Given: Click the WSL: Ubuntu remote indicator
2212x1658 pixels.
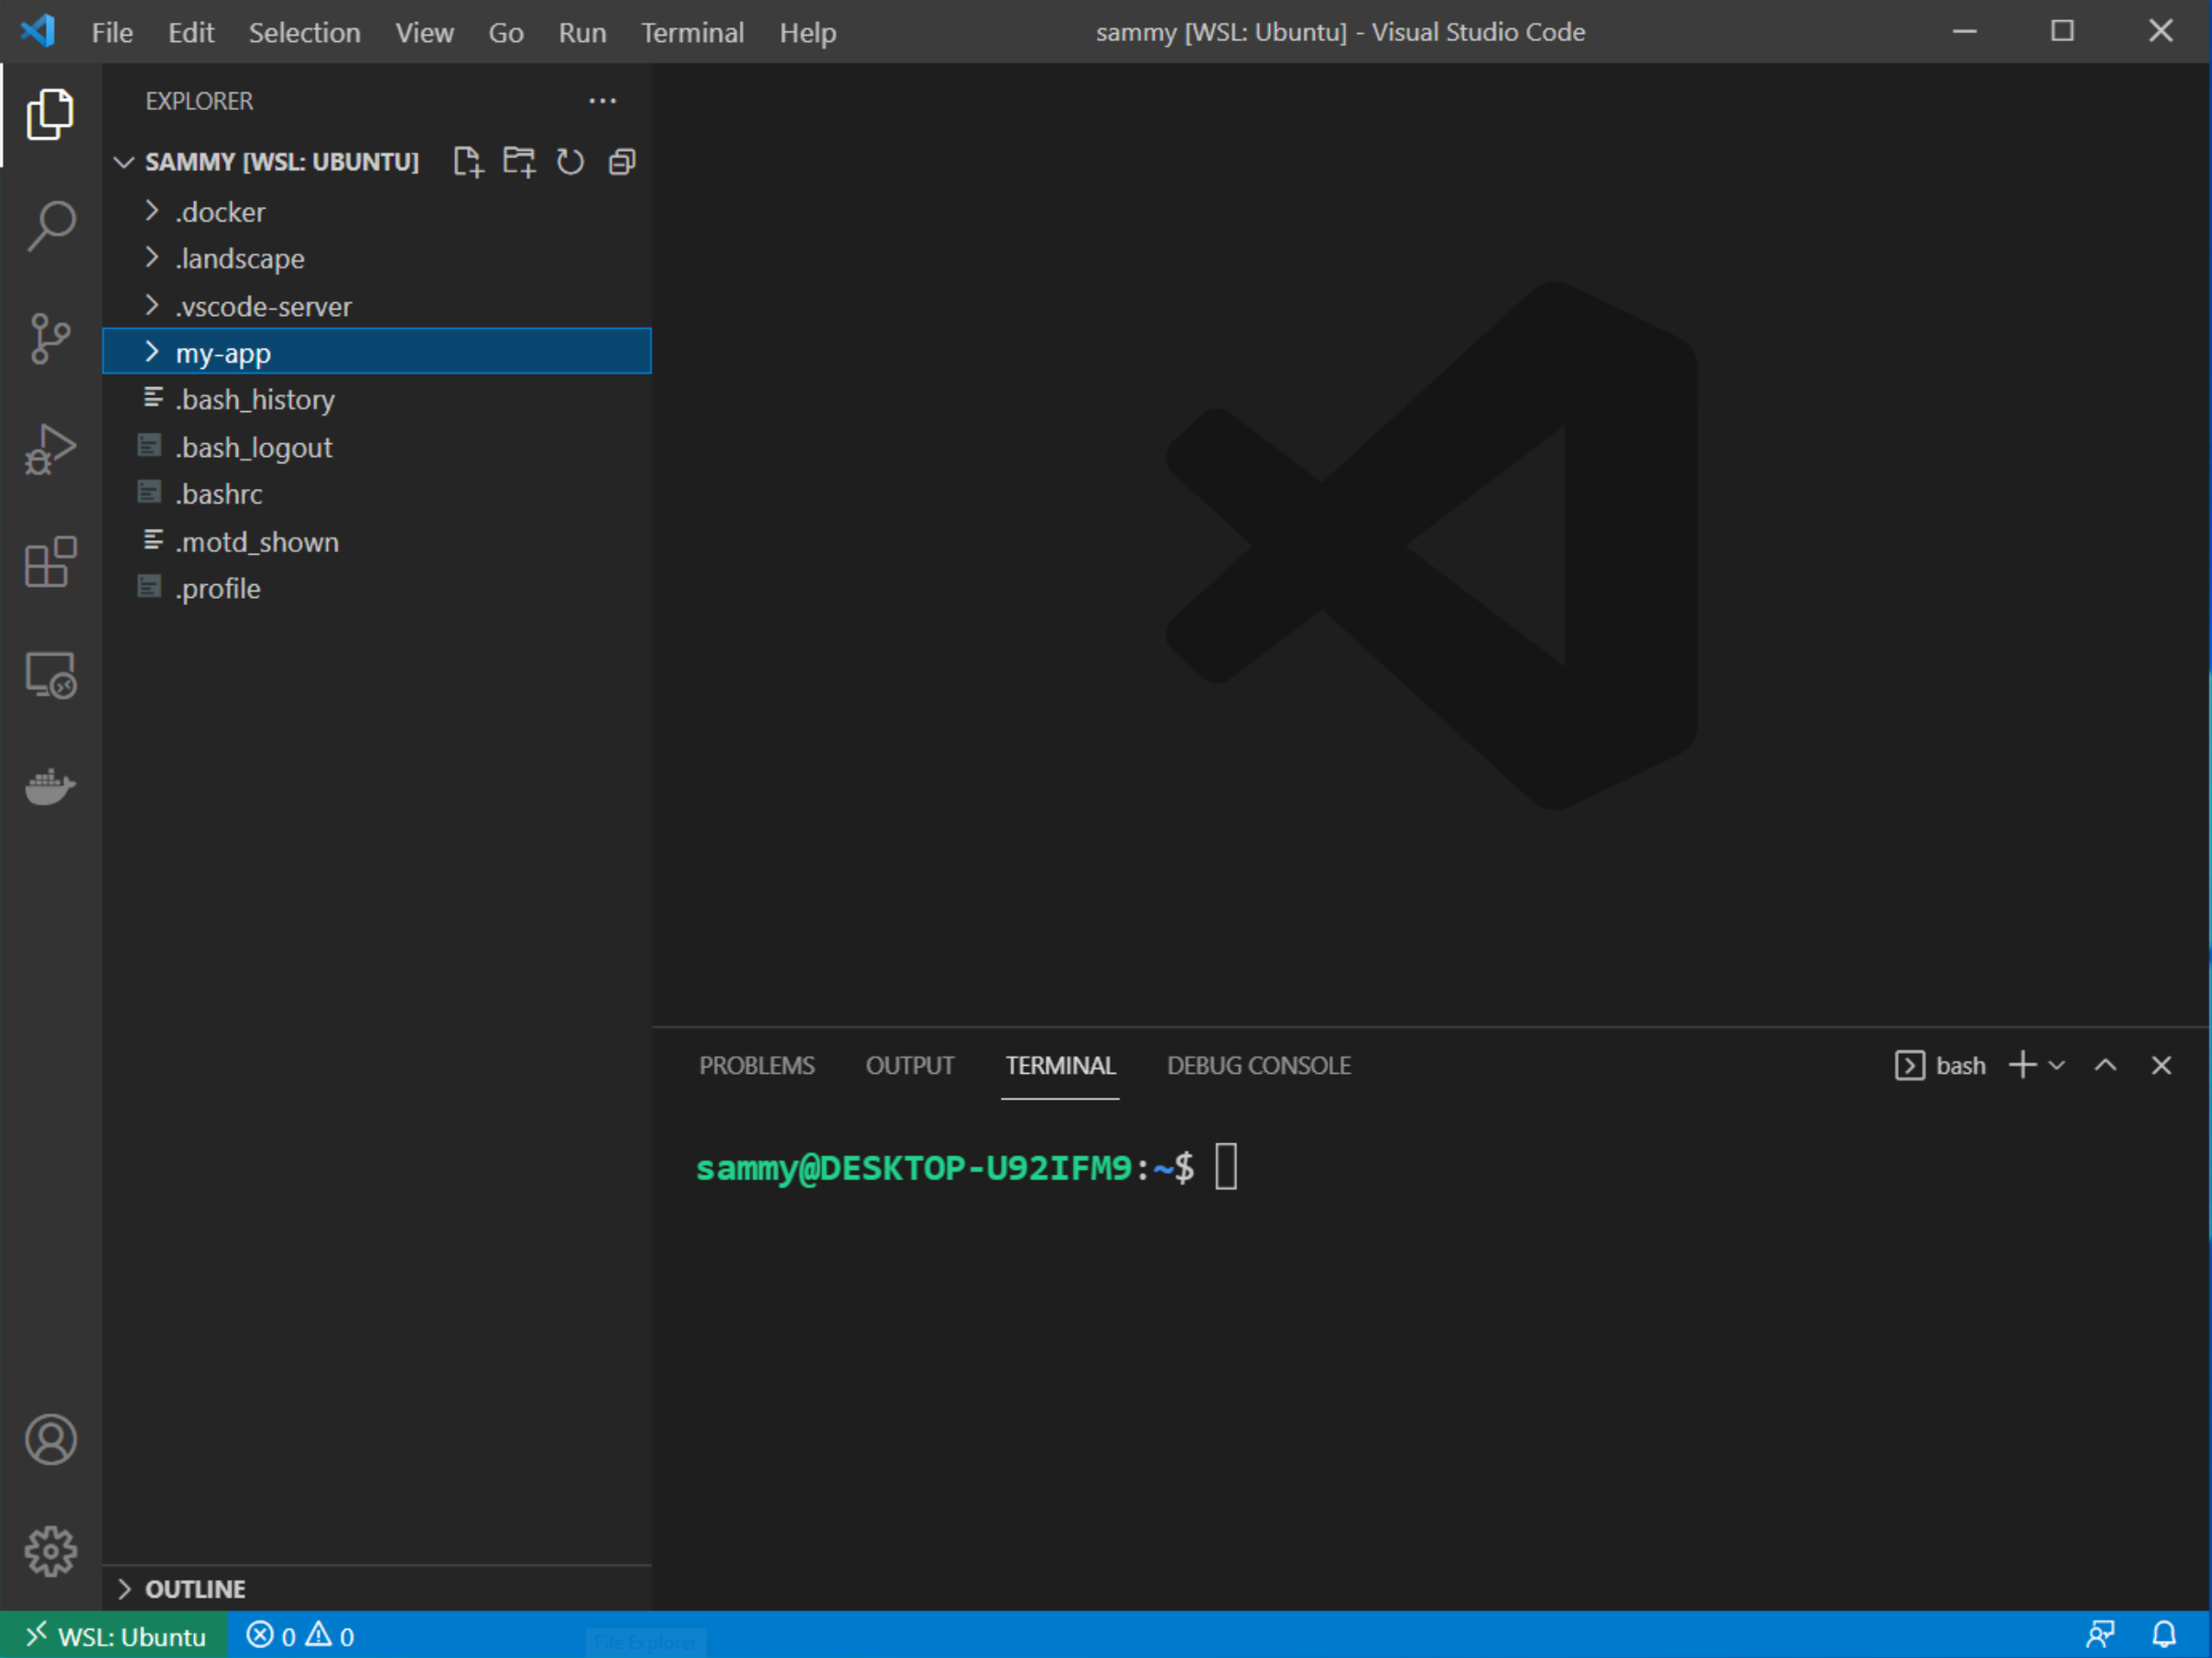Looking at the screenshot, I should point(114,1635).
